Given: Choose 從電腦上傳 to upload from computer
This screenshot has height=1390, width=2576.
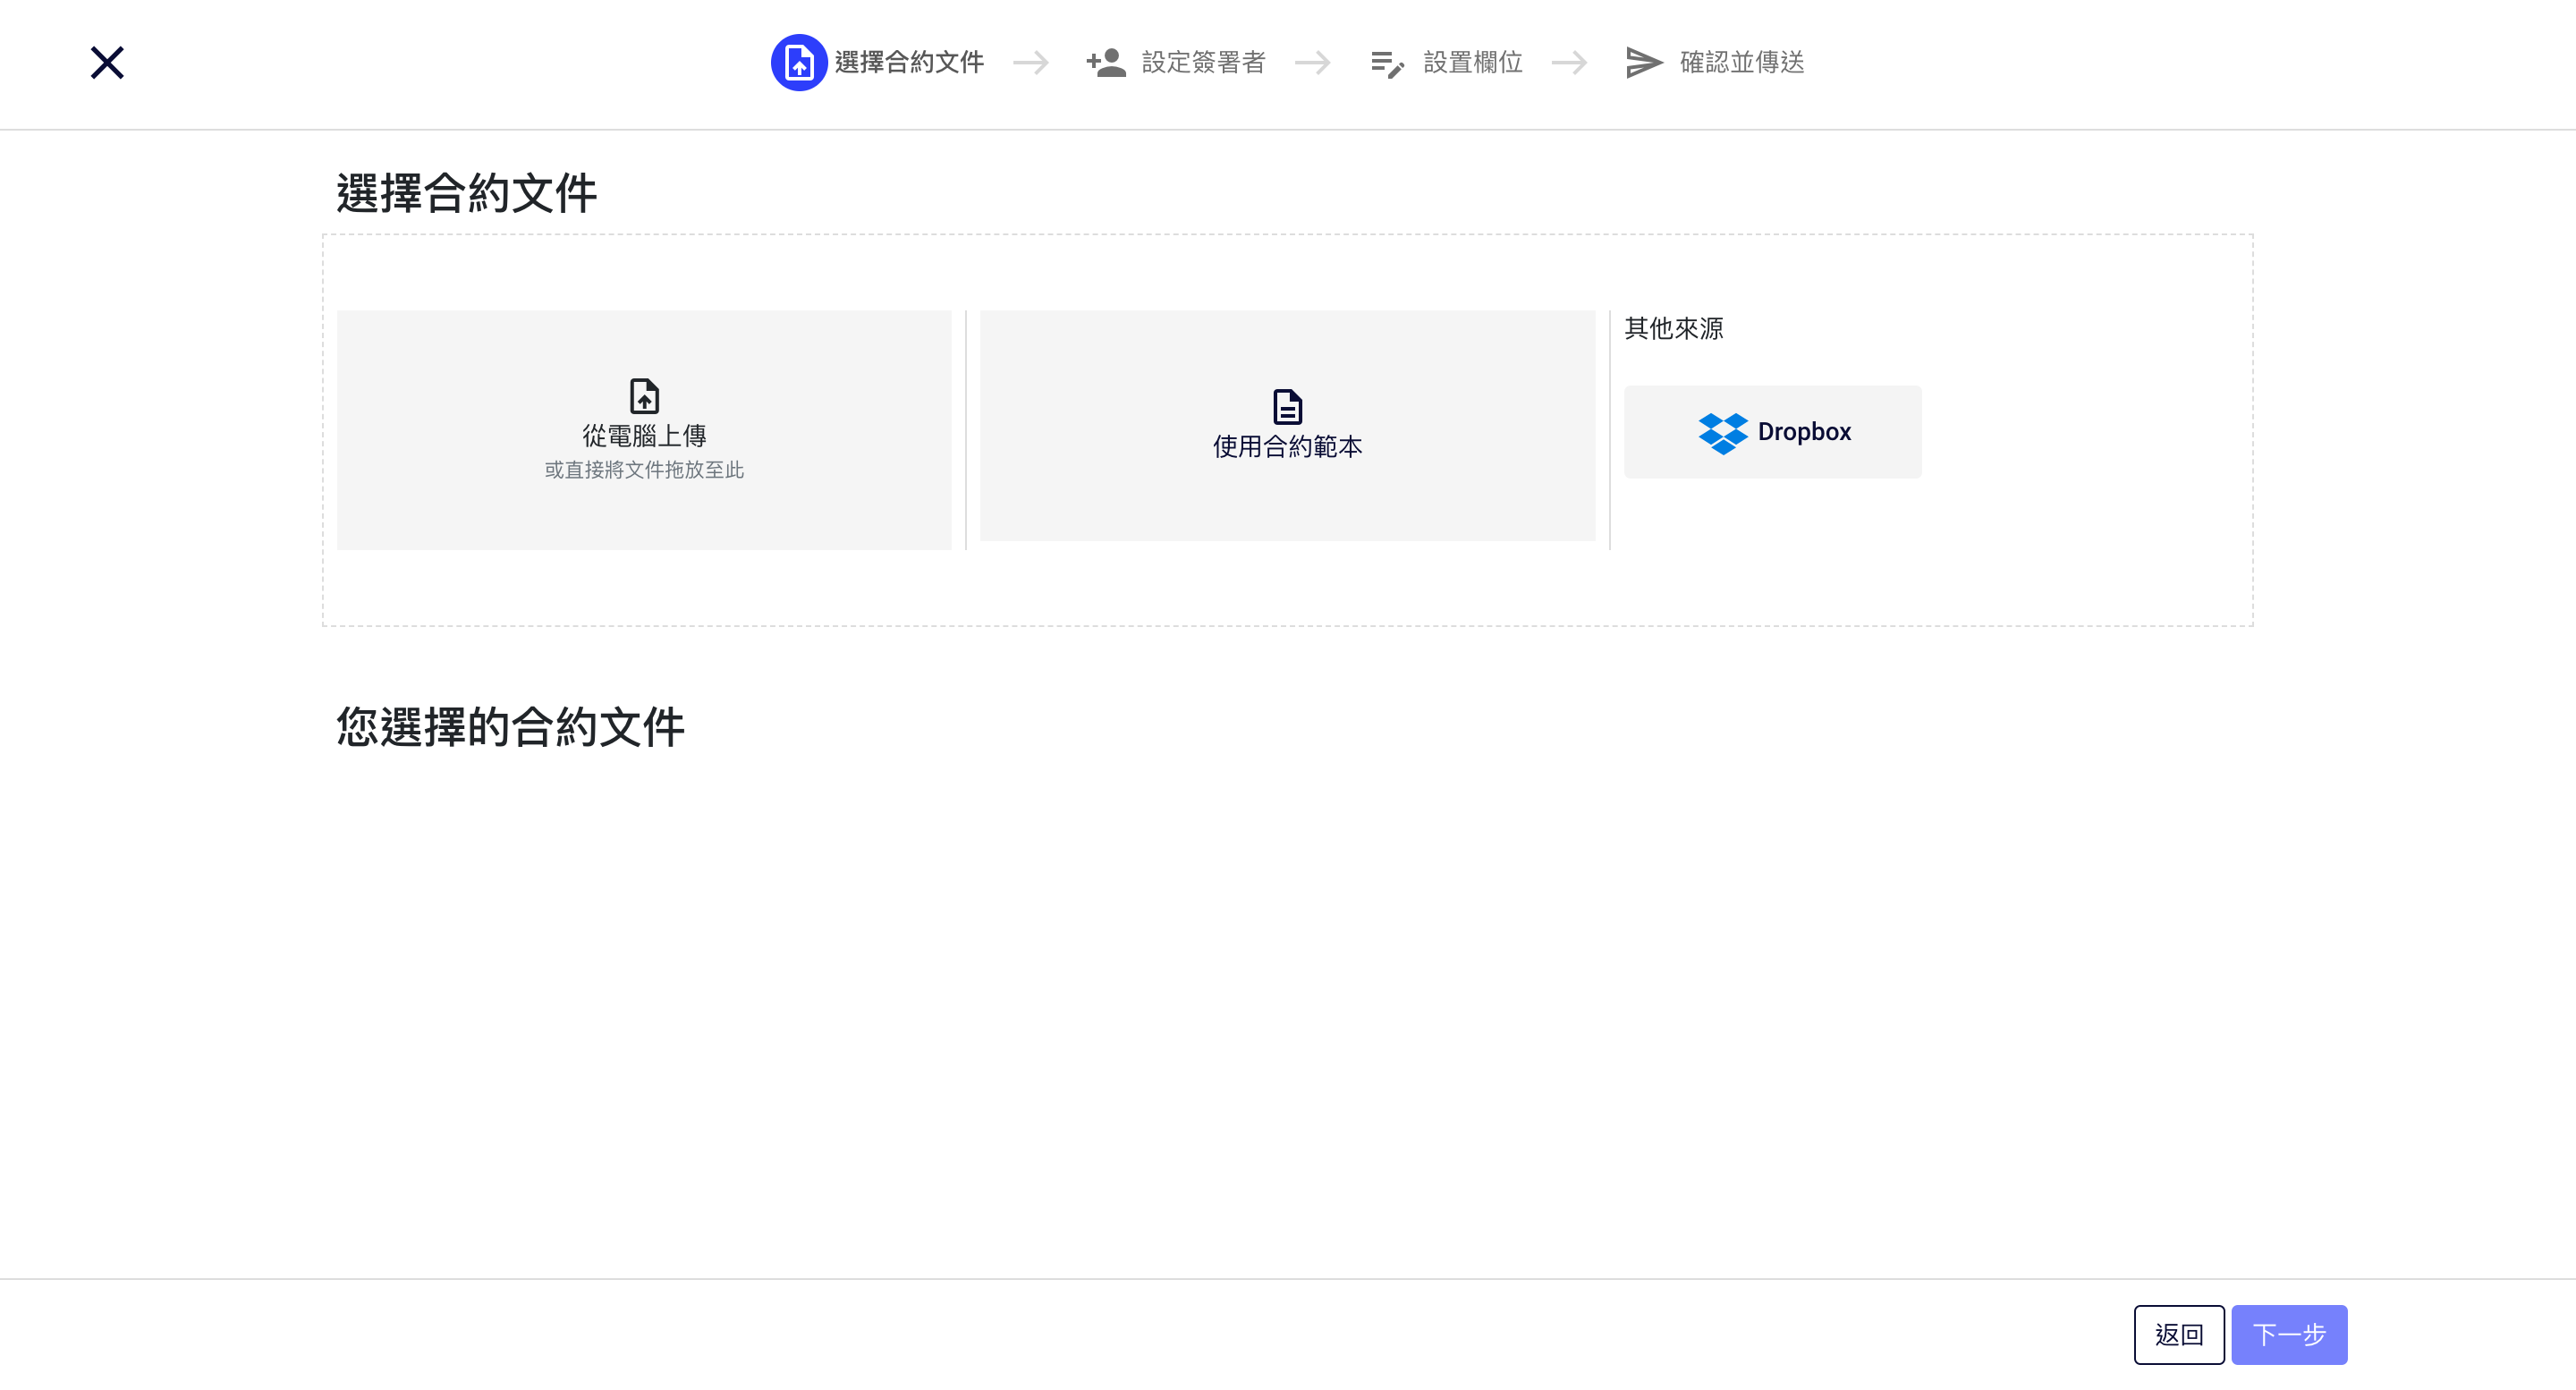Looking at the screenshot, I should (644, 430).
